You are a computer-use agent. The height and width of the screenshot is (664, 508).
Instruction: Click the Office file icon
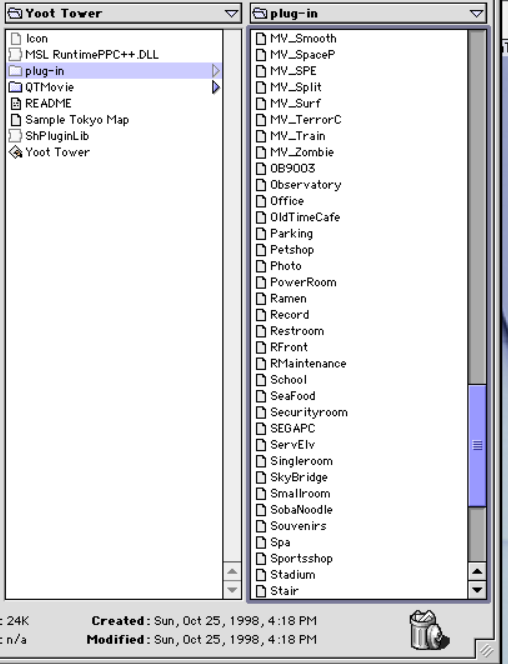click(261, 201)
